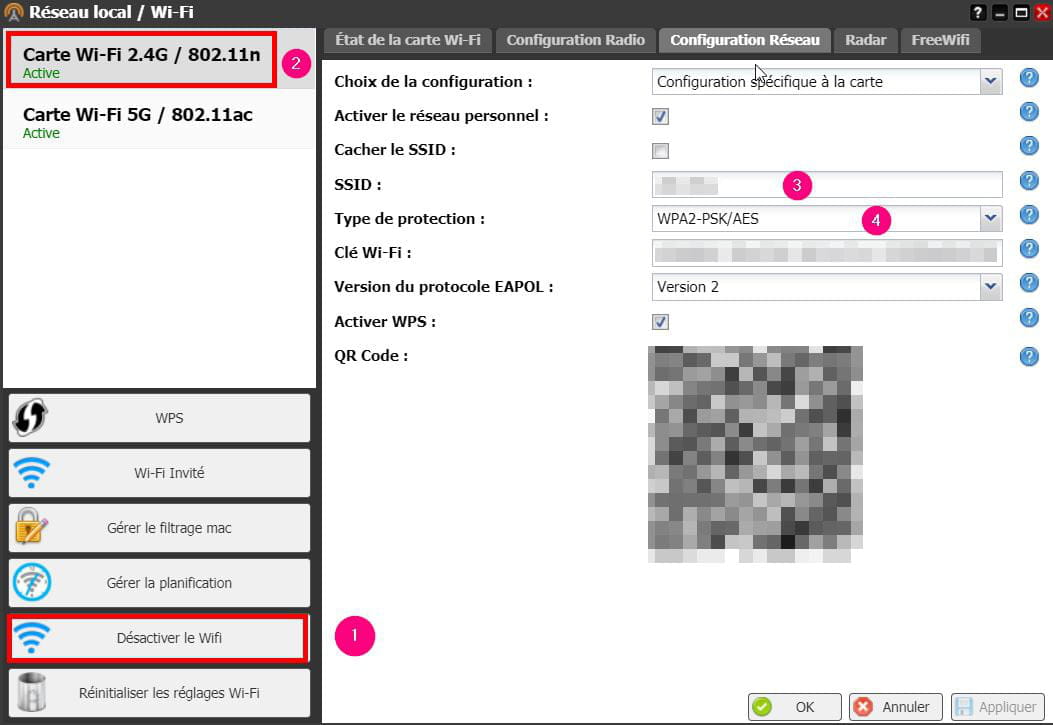The image size is (1053, 725).
Task: Cancel changes with Annuler button
Action: (x=896, y=707)
